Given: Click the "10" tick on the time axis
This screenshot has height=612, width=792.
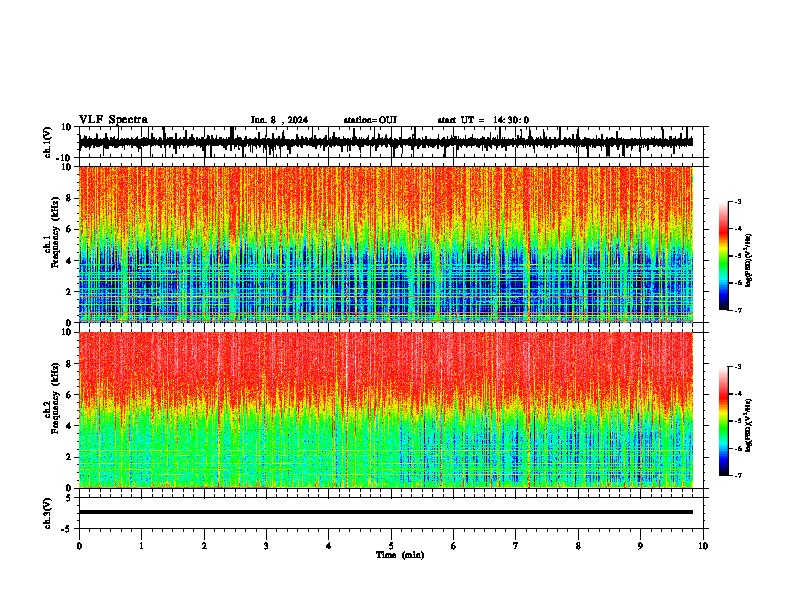Looking at the screenshot, I should click(703, 546).
